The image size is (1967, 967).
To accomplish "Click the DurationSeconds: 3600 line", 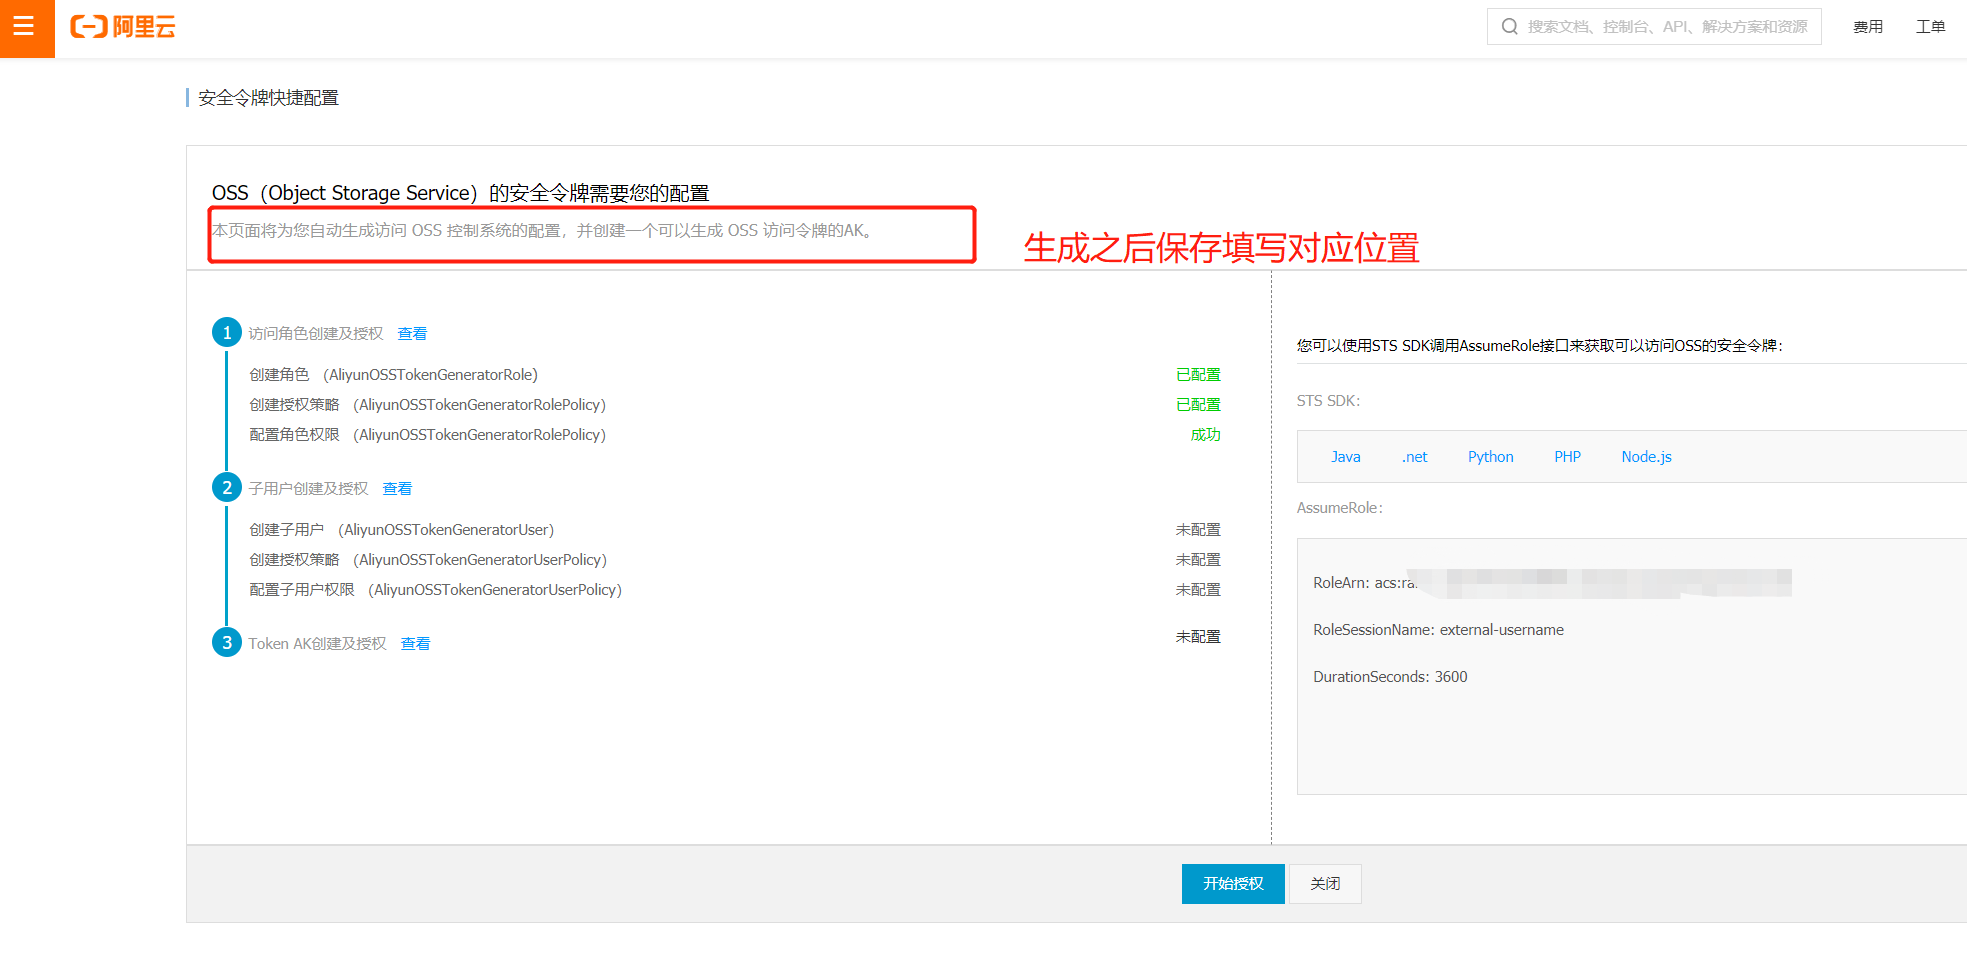I will pyautogui.click(x=1390, y=677).
